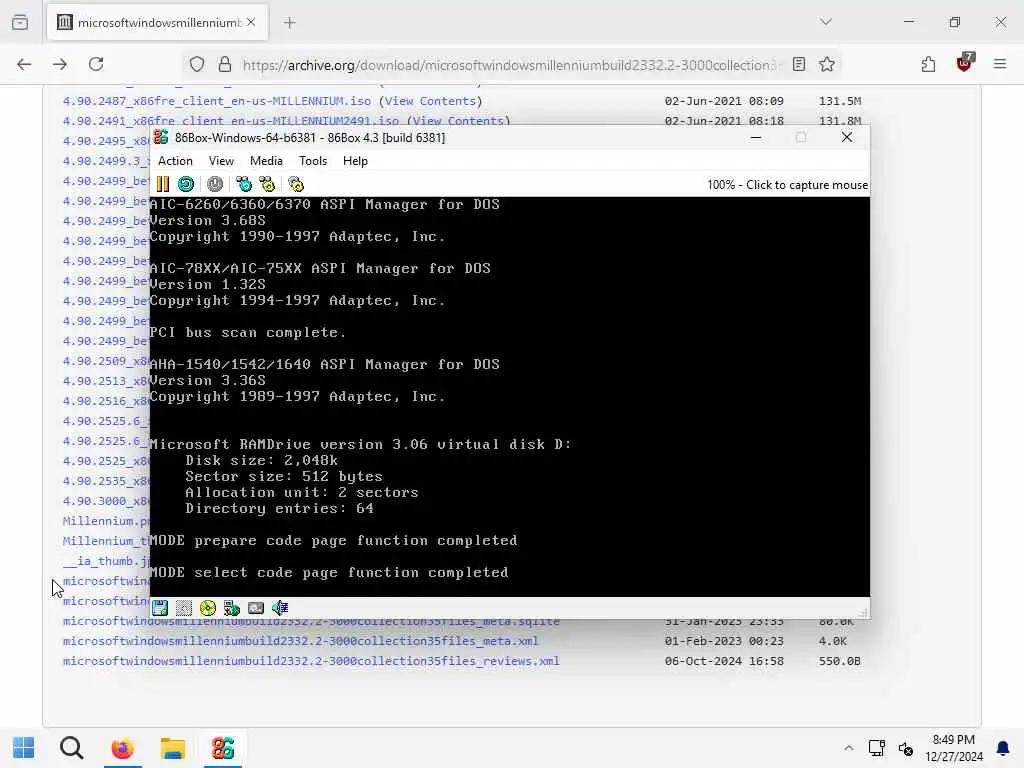Click the ACPI shutdown power icon
Screen dimensions: 1024x768
point(215,184)
